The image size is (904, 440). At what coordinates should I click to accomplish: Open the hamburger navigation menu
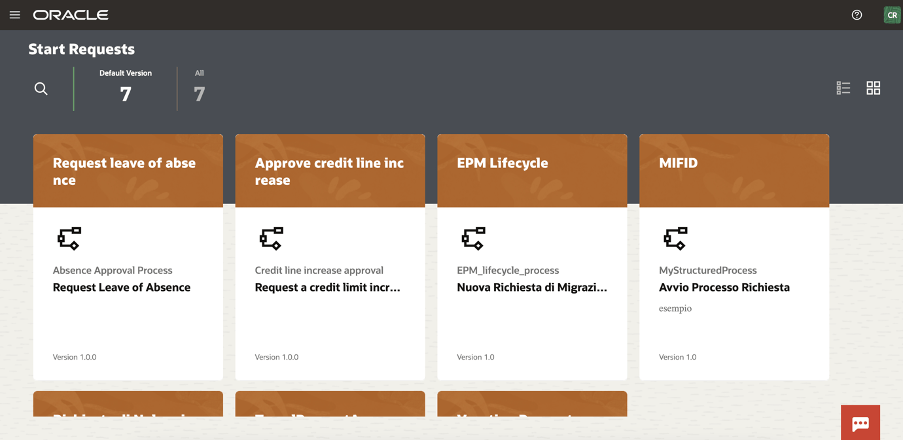pos(14,15)
